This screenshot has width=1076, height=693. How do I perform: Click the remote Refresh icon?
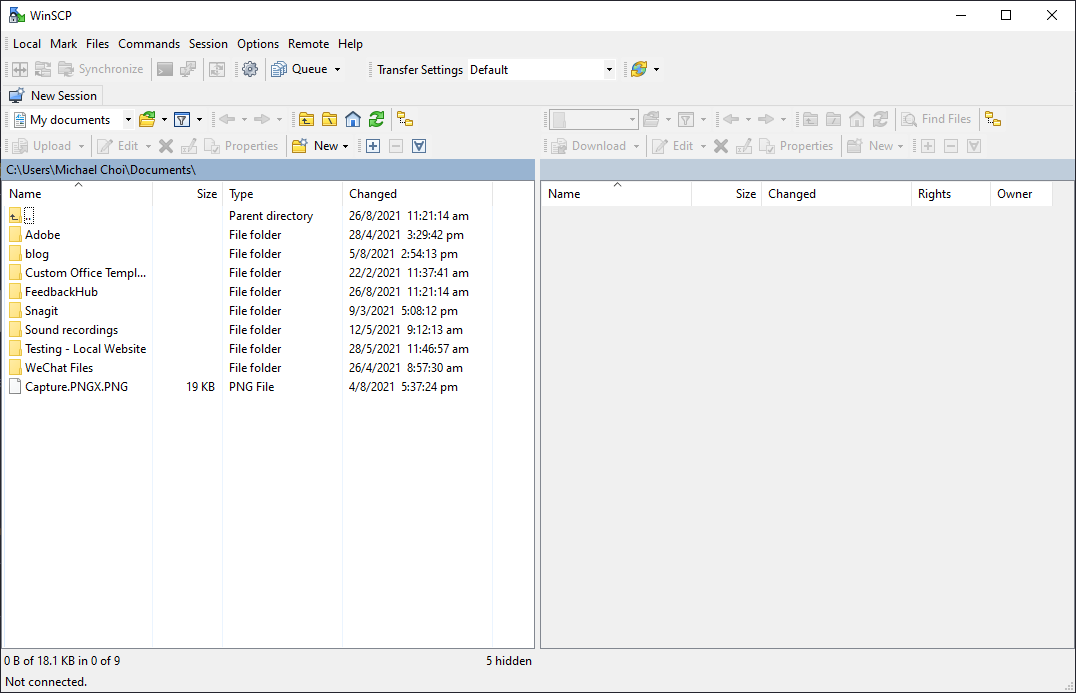(880, 119)
